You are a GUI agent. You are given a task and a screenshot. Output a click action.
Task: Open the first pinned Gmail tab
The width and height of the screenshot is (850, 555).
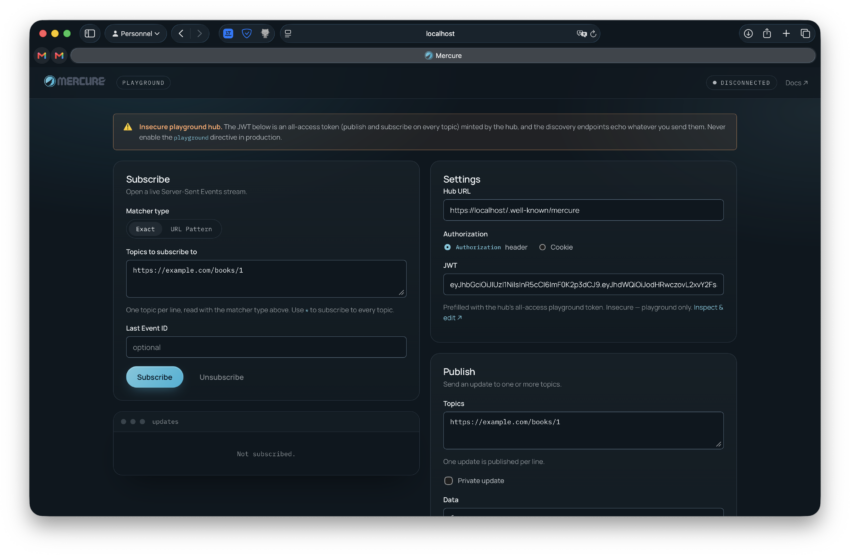(42, 55)
